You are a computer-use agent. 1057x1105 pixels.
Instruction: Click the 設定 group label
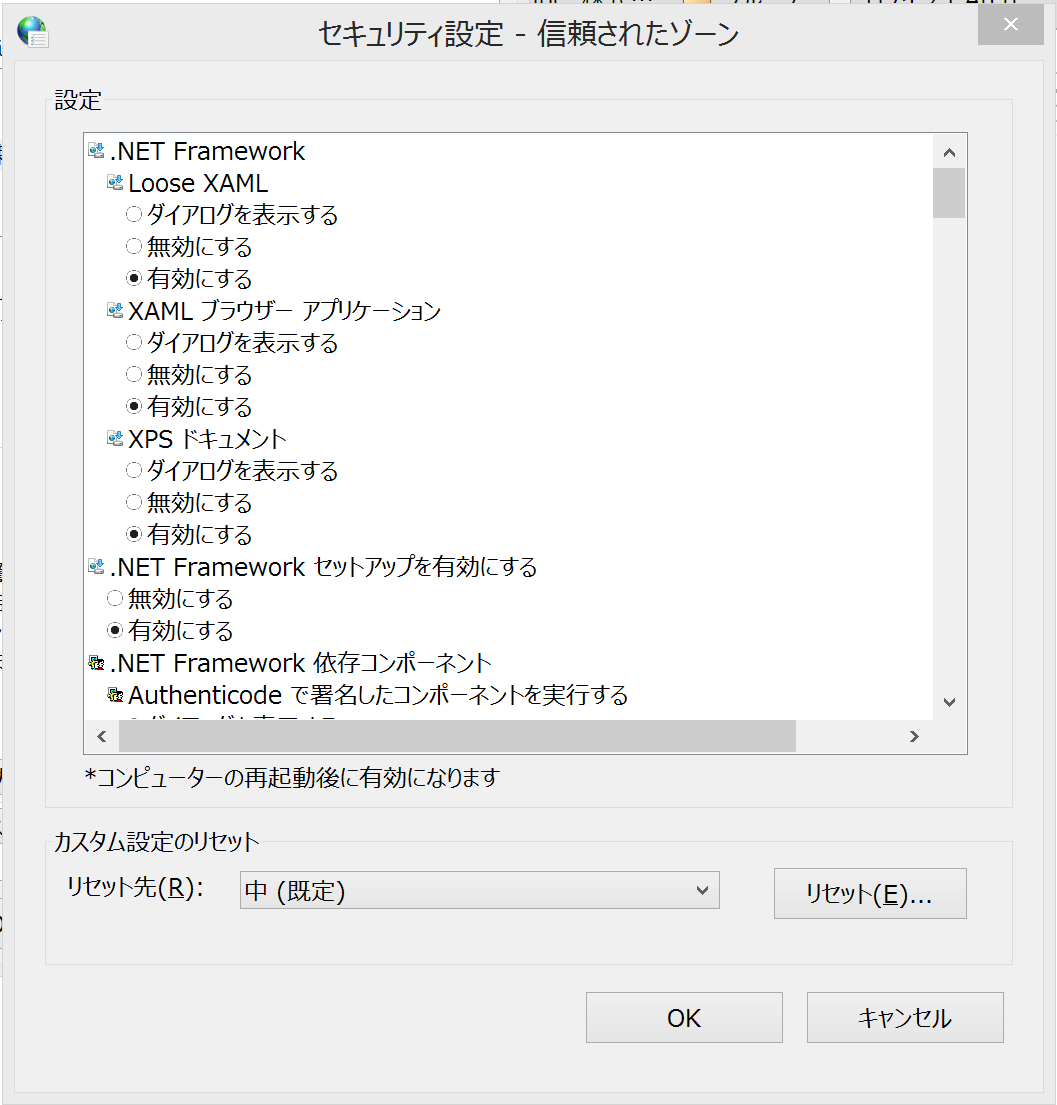tap(78, 100)
